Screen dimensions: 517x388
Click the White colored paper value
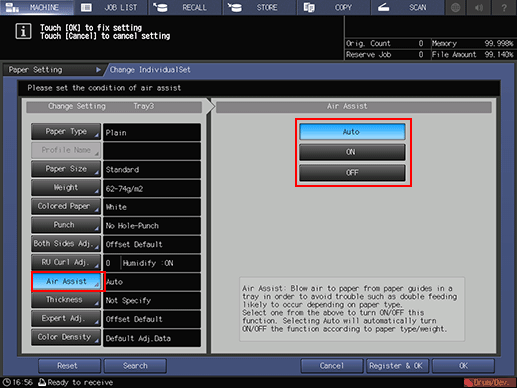152,207
